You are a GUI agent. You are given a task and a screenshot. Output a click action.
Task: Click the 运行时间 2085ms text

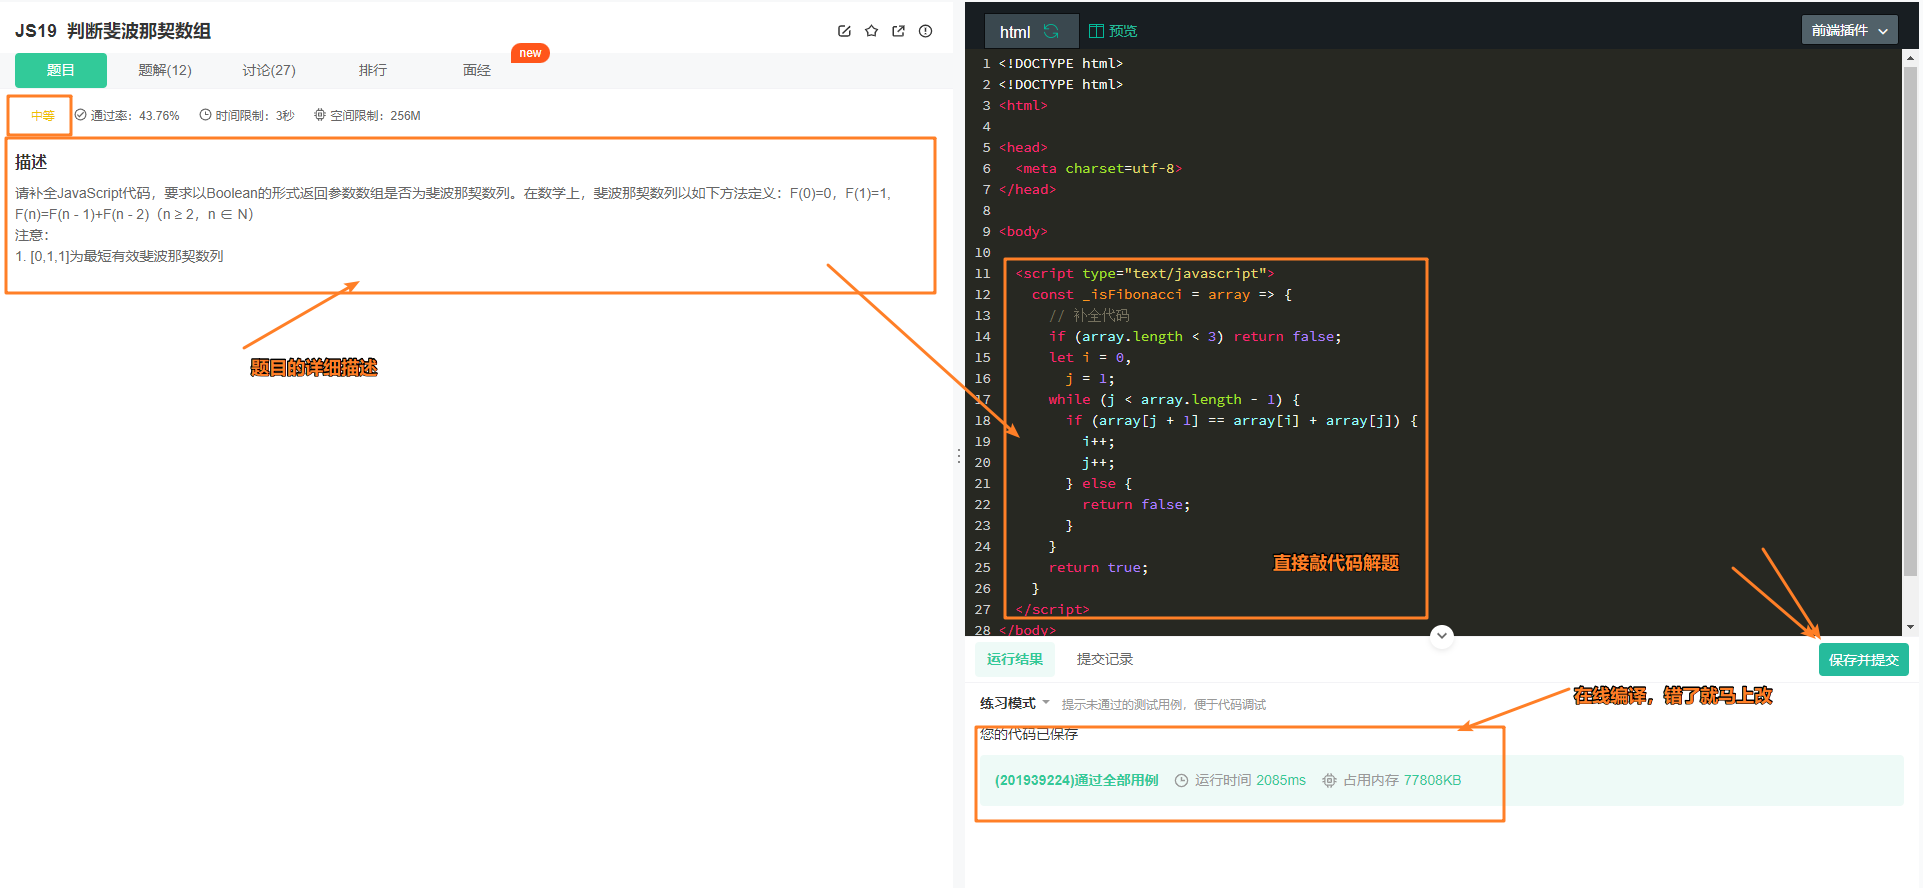1250,780
